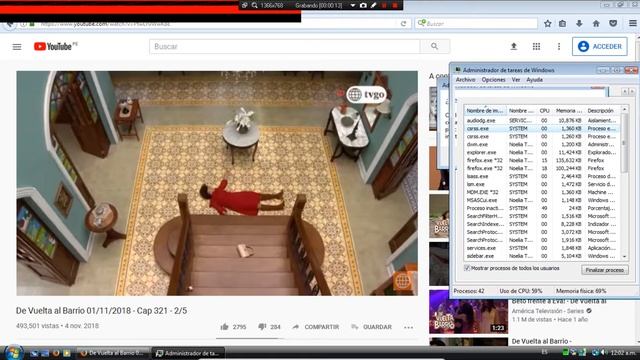Select the audiodg.exe process row
The width and height of the screenshot is (640, 360).
(542, 120)
